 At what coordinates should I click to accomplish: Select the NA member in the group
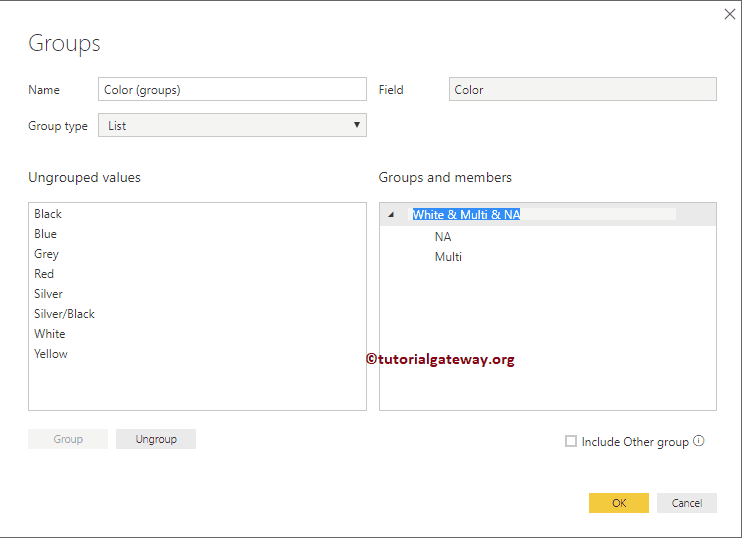(x=442, y=237)
